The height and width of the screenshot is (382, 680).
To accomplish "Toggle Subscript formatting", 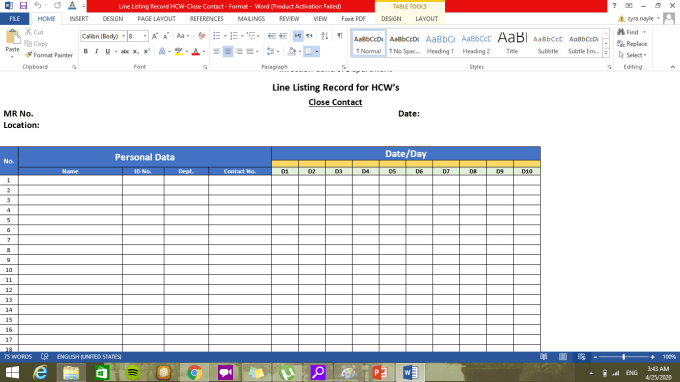I will pyautogui.click(x=136, y=52).
